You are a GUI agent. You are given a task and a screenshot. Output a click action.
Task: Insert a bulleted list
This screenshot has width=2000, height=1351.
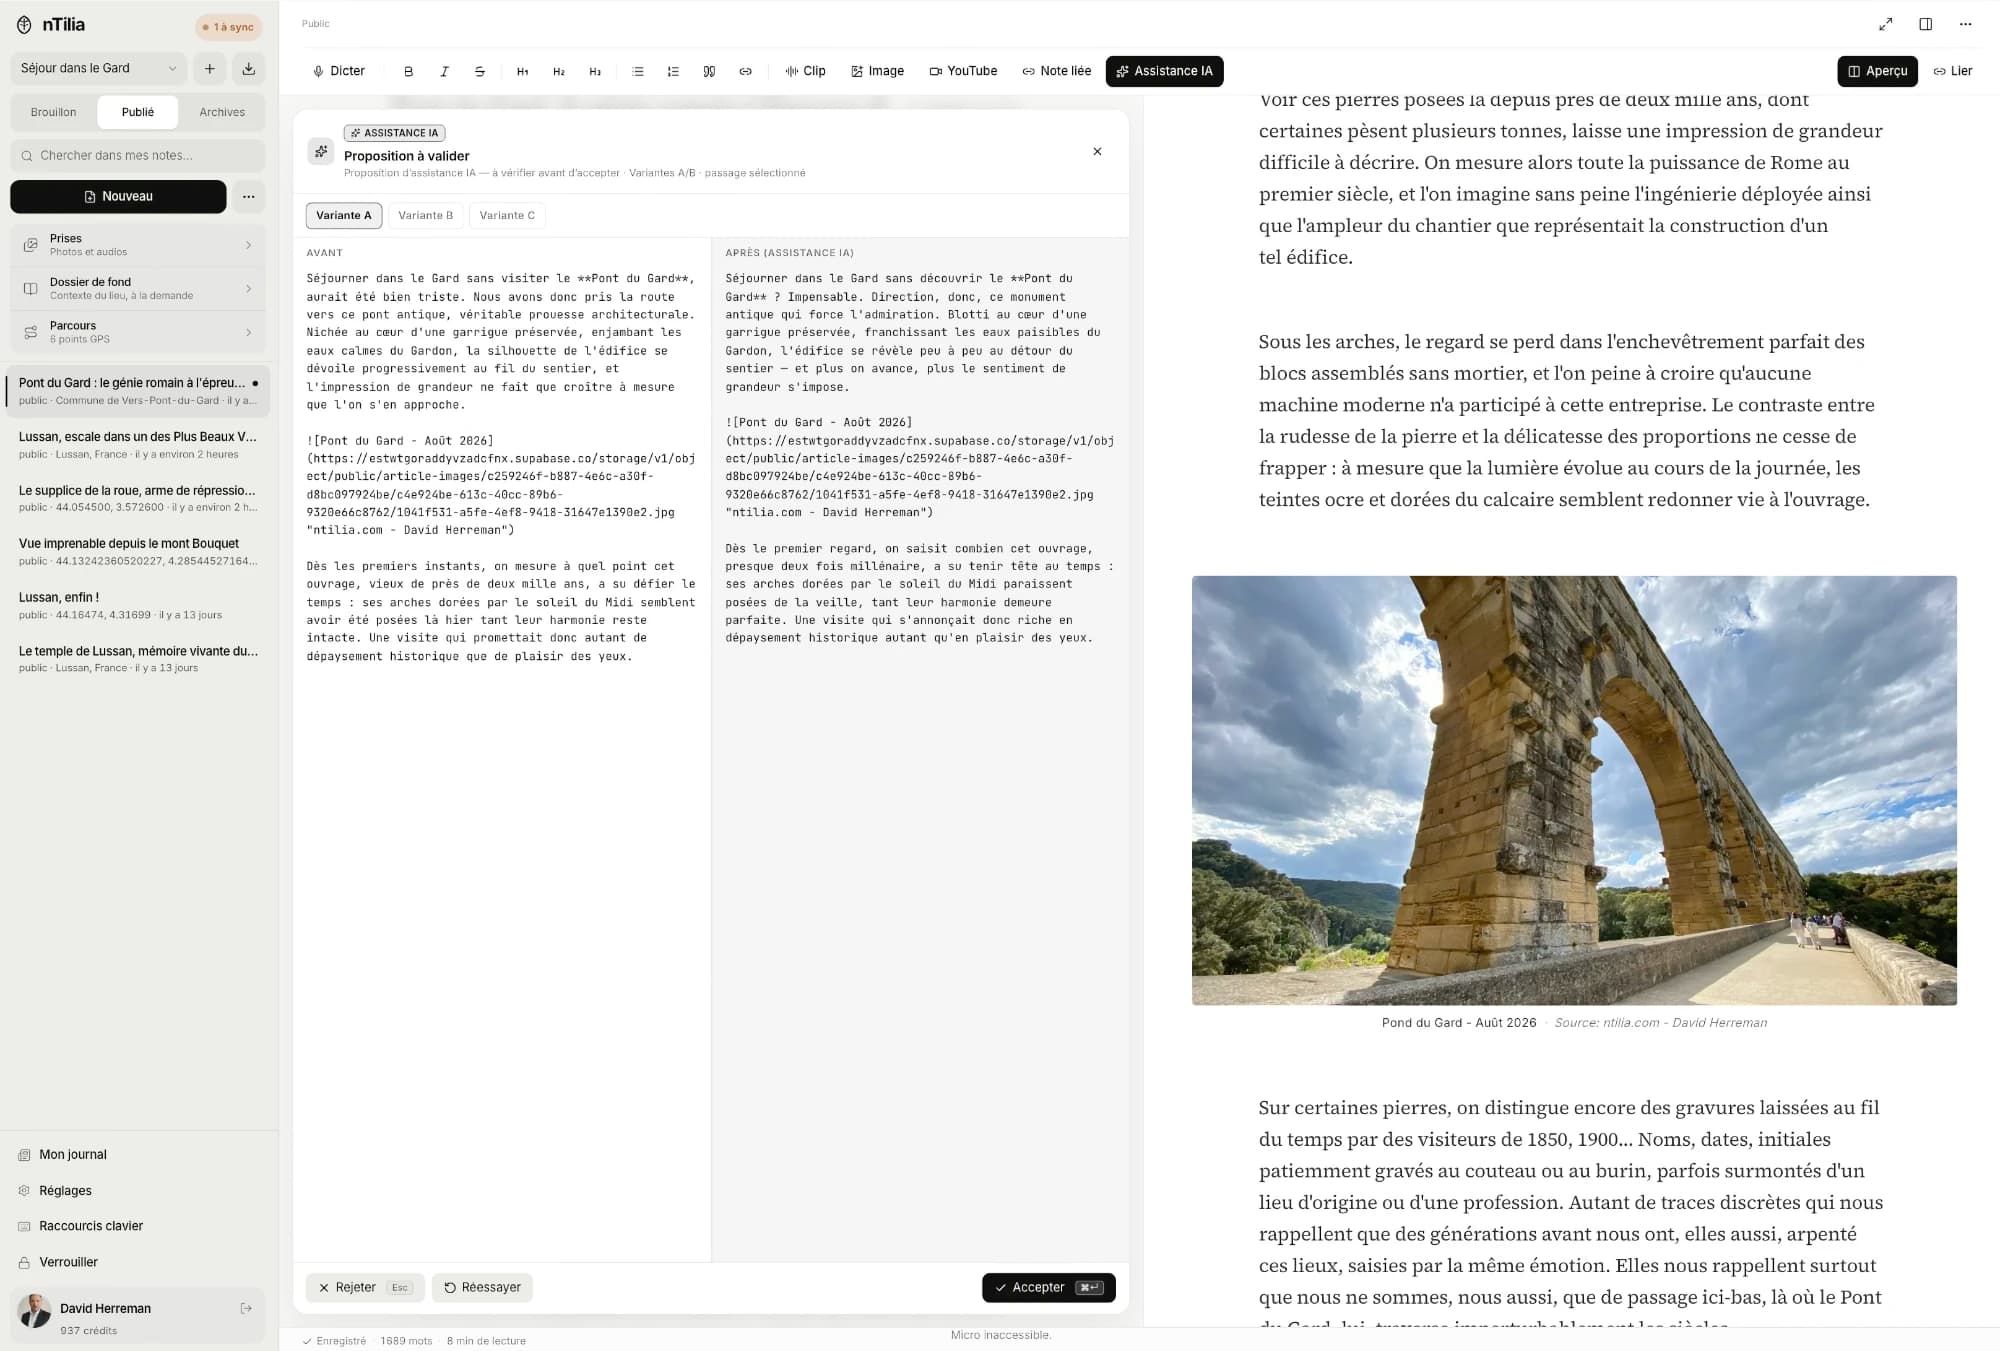[x=638, y=71]
